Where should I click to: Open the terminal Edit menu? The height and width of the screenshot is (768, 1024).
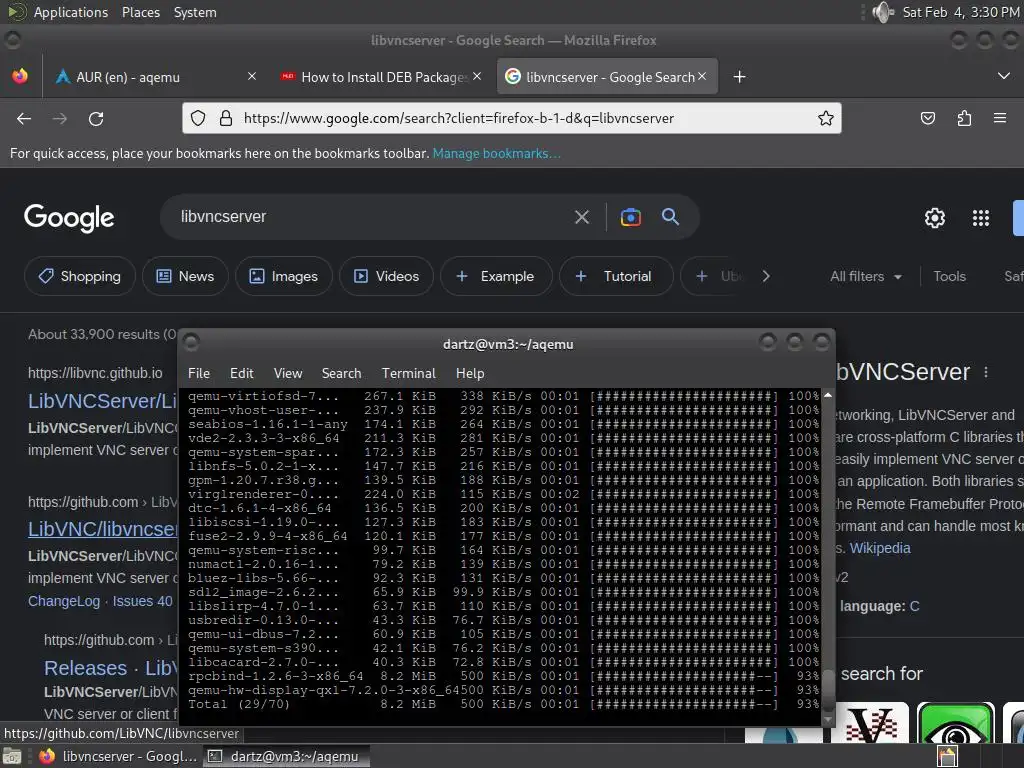point(242,373)
